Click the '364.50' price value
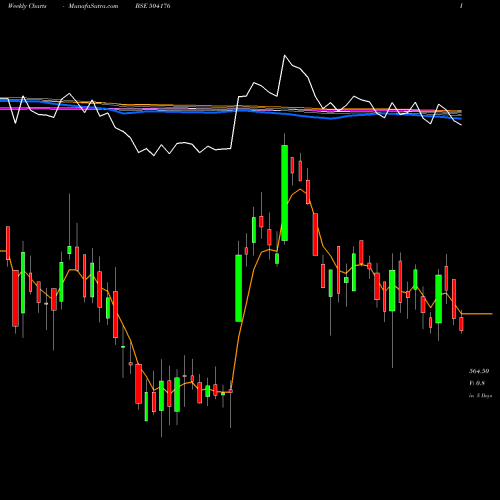Viewport: 500px width, 500px height. pyautogui.click(x=479, y=371)
